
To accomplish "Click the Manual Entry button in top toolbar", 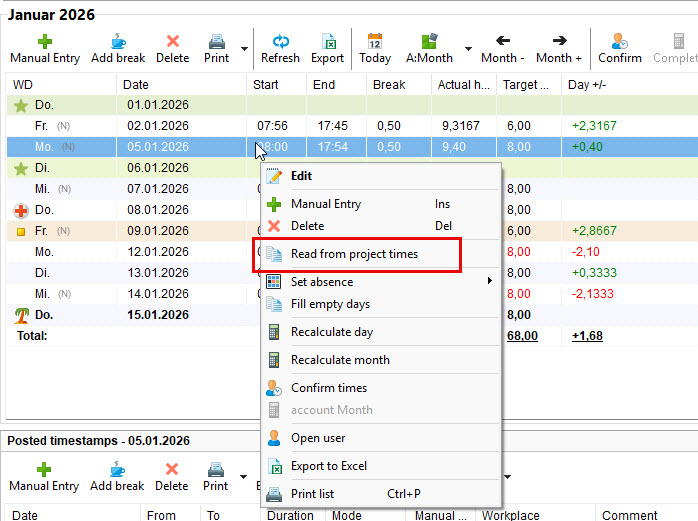I will coord(44,48).
